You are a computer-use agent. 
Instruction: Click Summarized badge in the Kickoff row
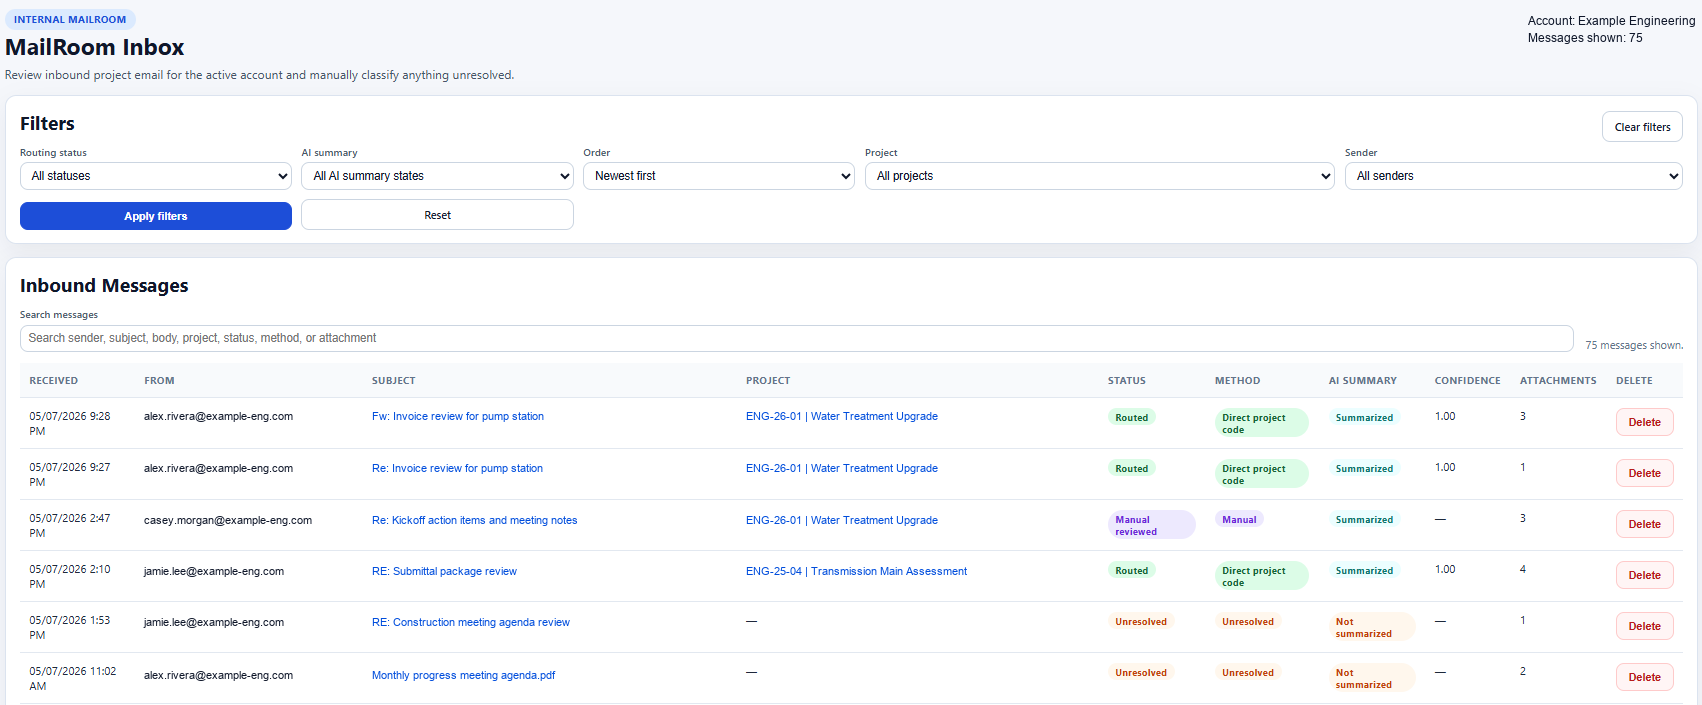[1364, 519]
